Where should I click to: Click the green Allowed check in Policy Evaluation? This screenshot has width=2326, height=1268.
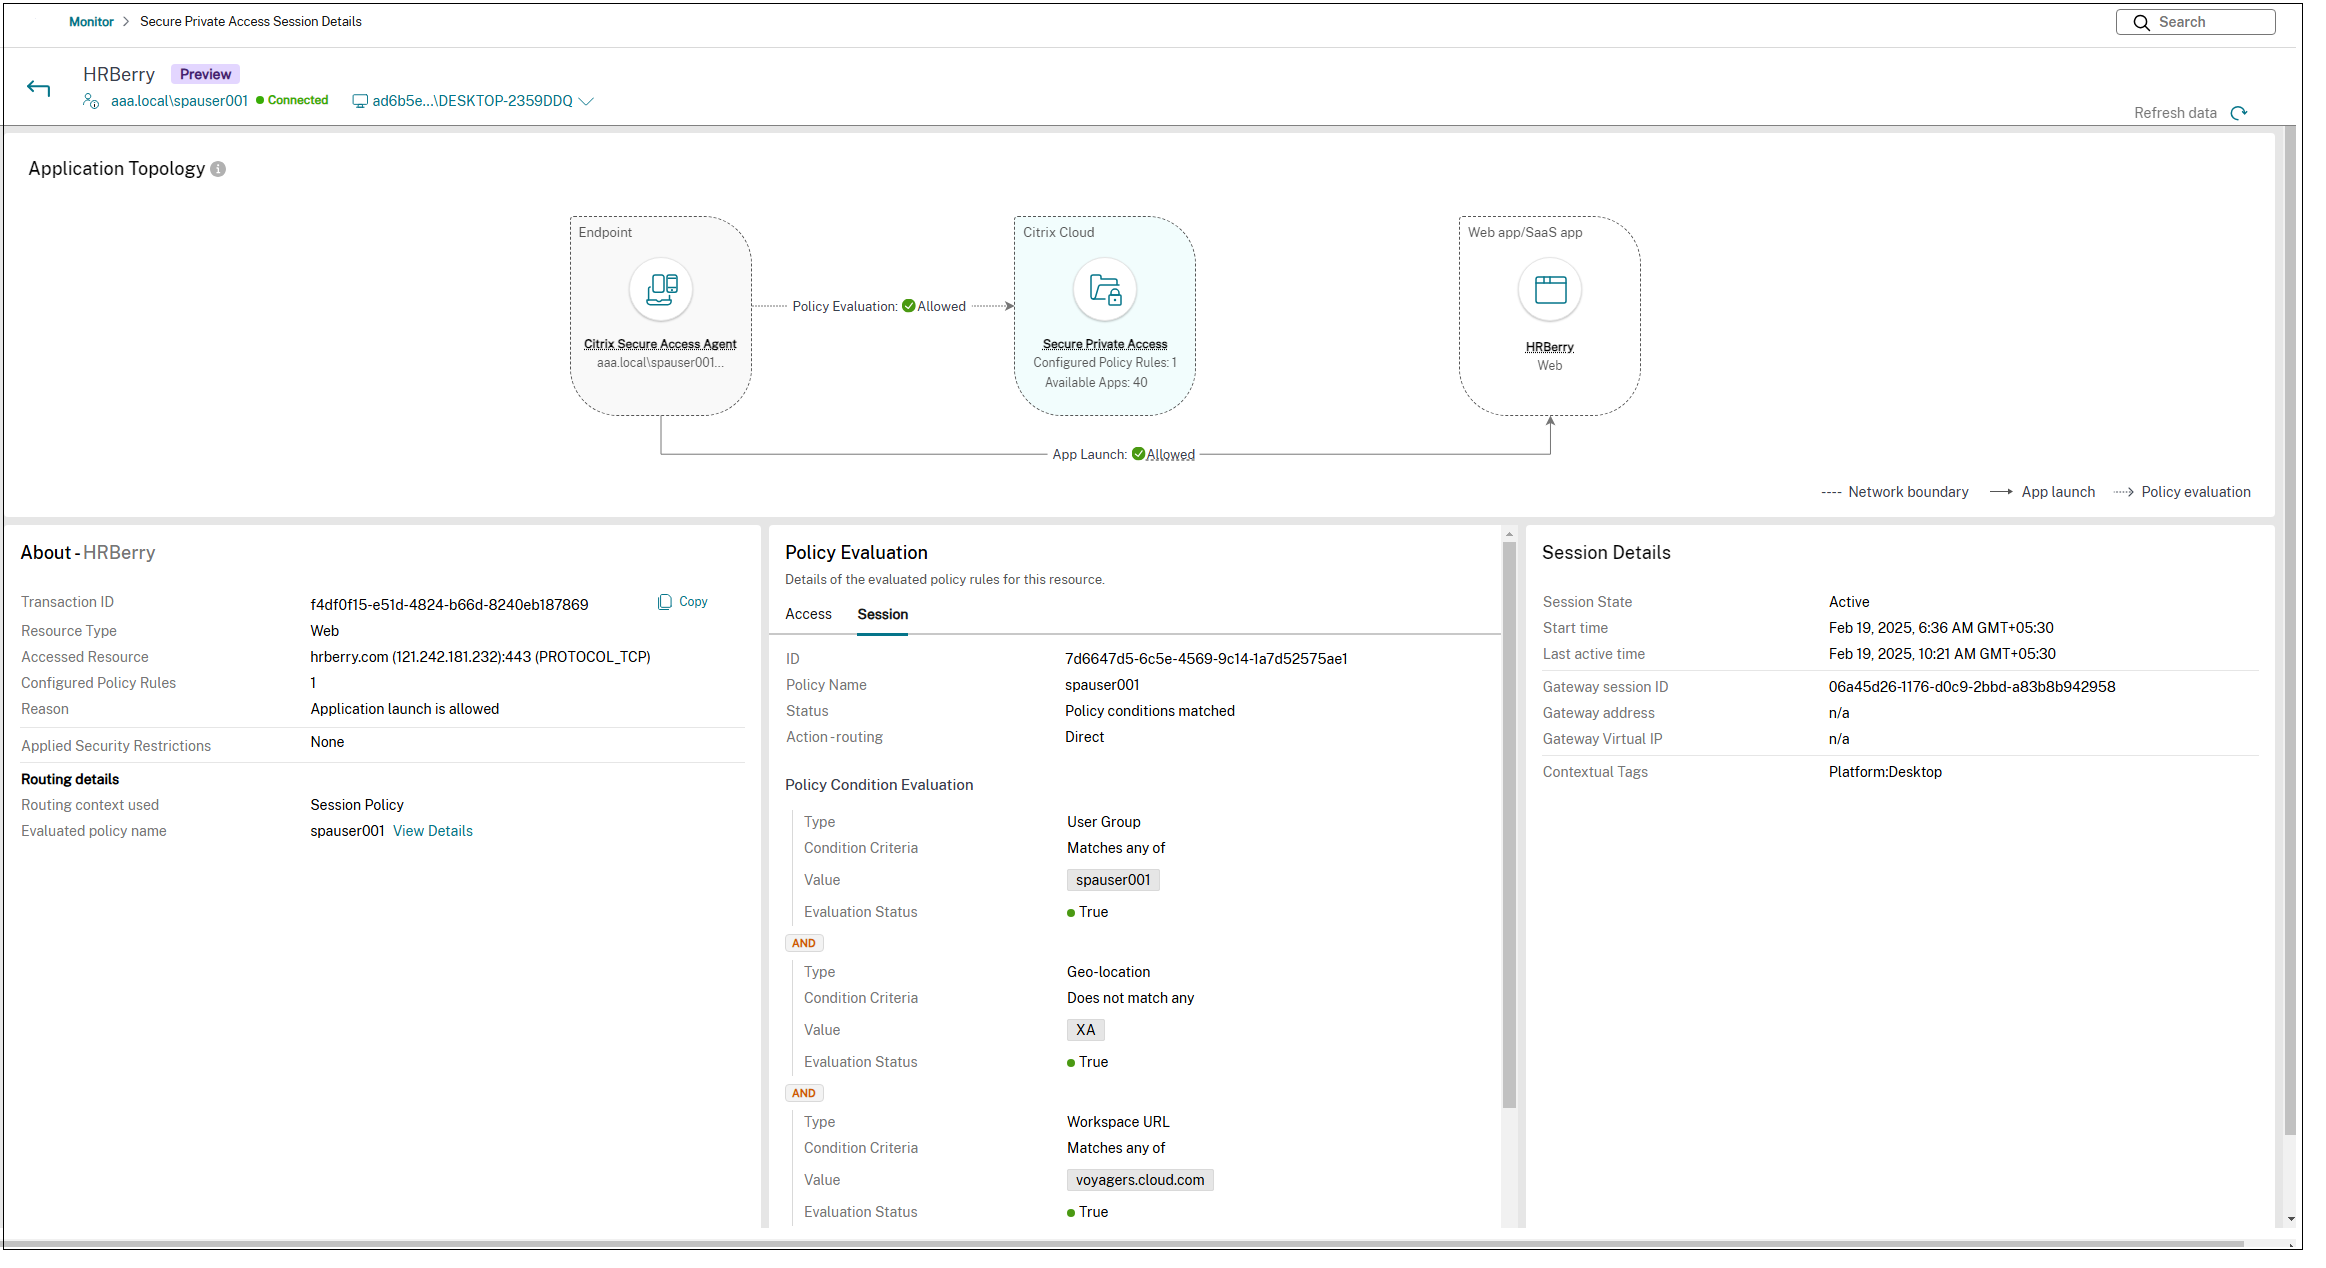pos(908,306)
